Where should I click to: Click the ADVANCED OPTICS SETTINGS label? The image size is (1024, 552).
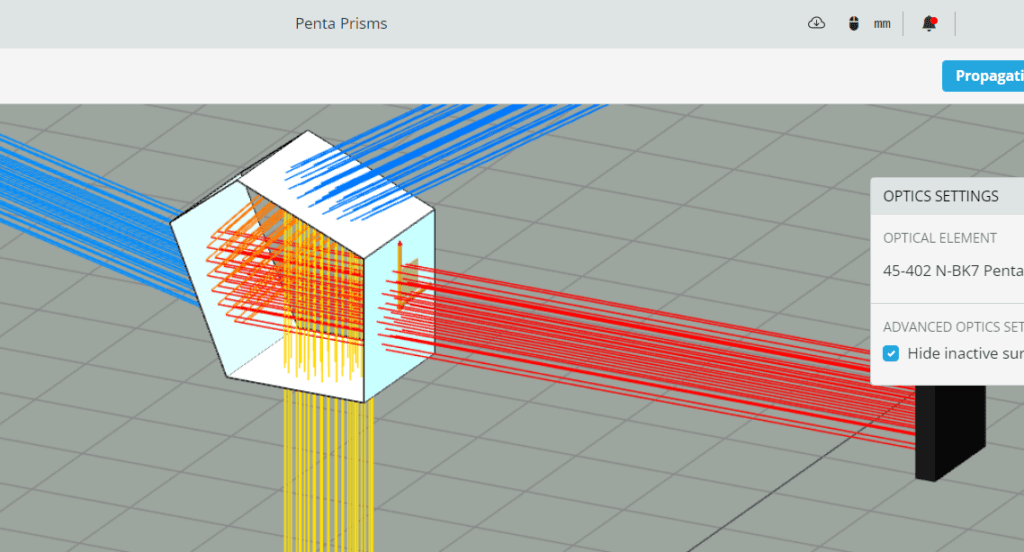coord(953,327)
